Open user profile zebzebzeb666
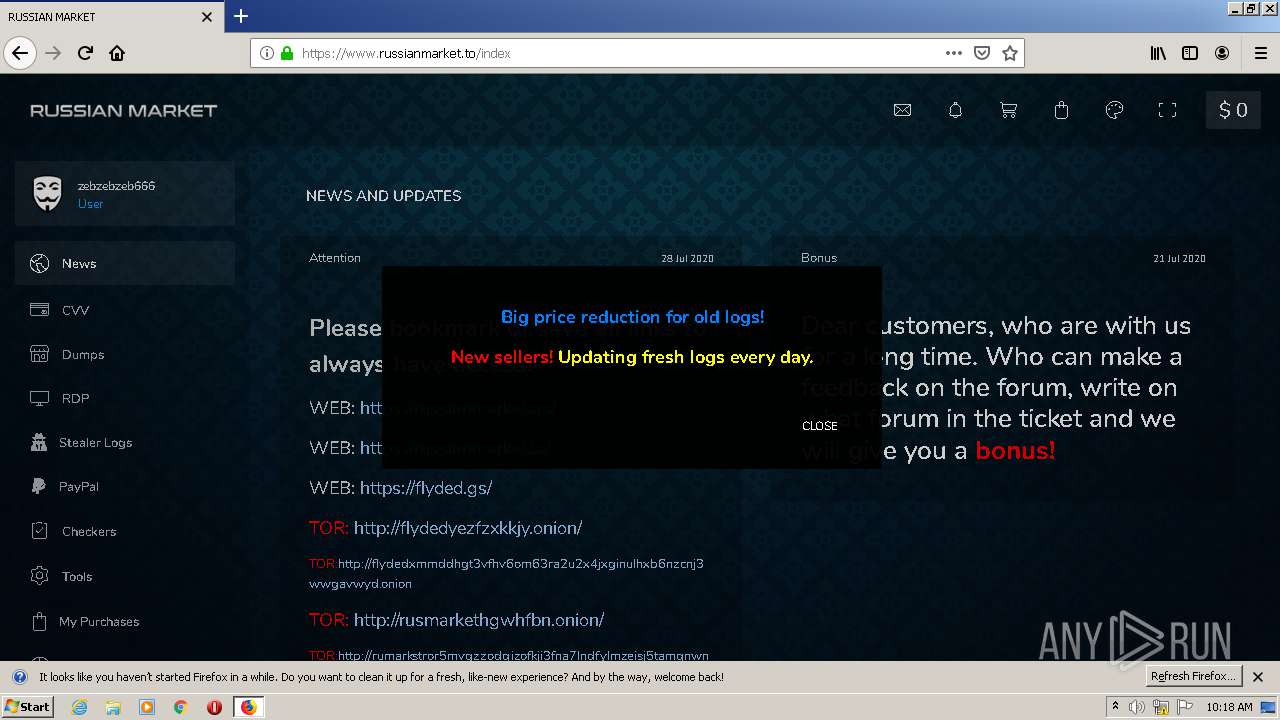Image resolution: width=1280 pixels, height=720 pixels. click(116, 186)
